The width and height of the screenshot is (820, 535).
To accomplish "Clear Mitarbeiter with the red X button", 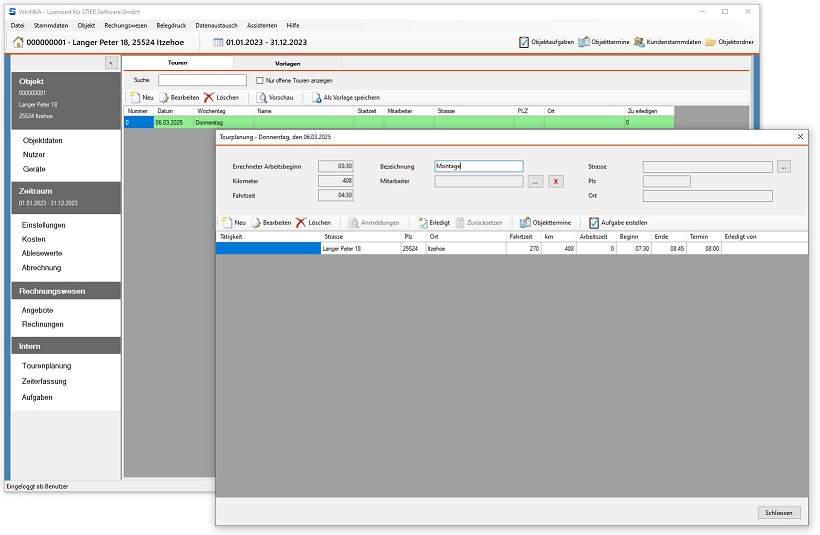I will (x=555, y=182).
